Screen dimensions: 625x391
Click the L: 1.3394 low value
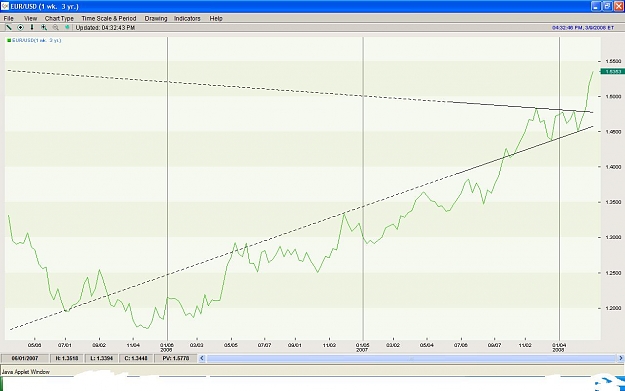click(101, 358)
